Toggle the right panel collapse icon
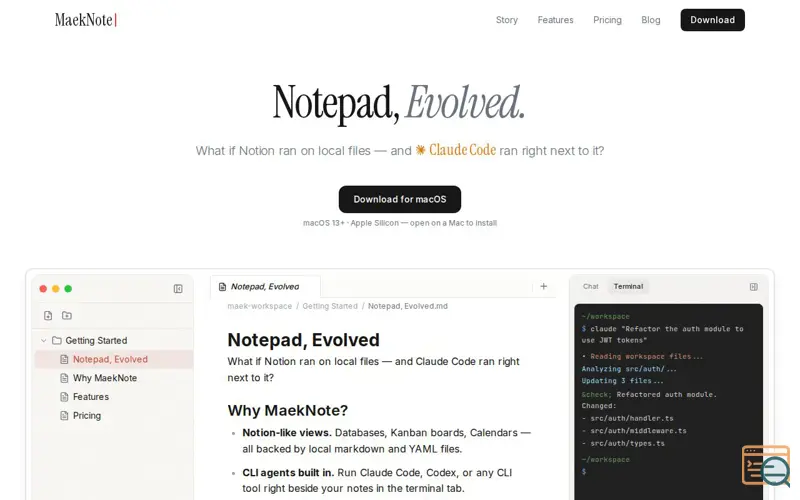 tap(754, 287)
